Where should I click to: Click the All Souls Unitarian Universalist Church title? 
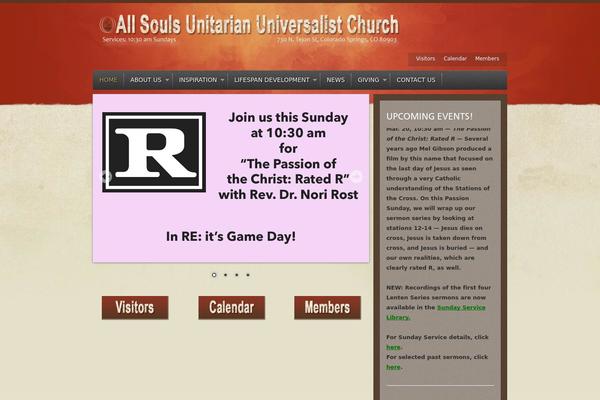257,24
